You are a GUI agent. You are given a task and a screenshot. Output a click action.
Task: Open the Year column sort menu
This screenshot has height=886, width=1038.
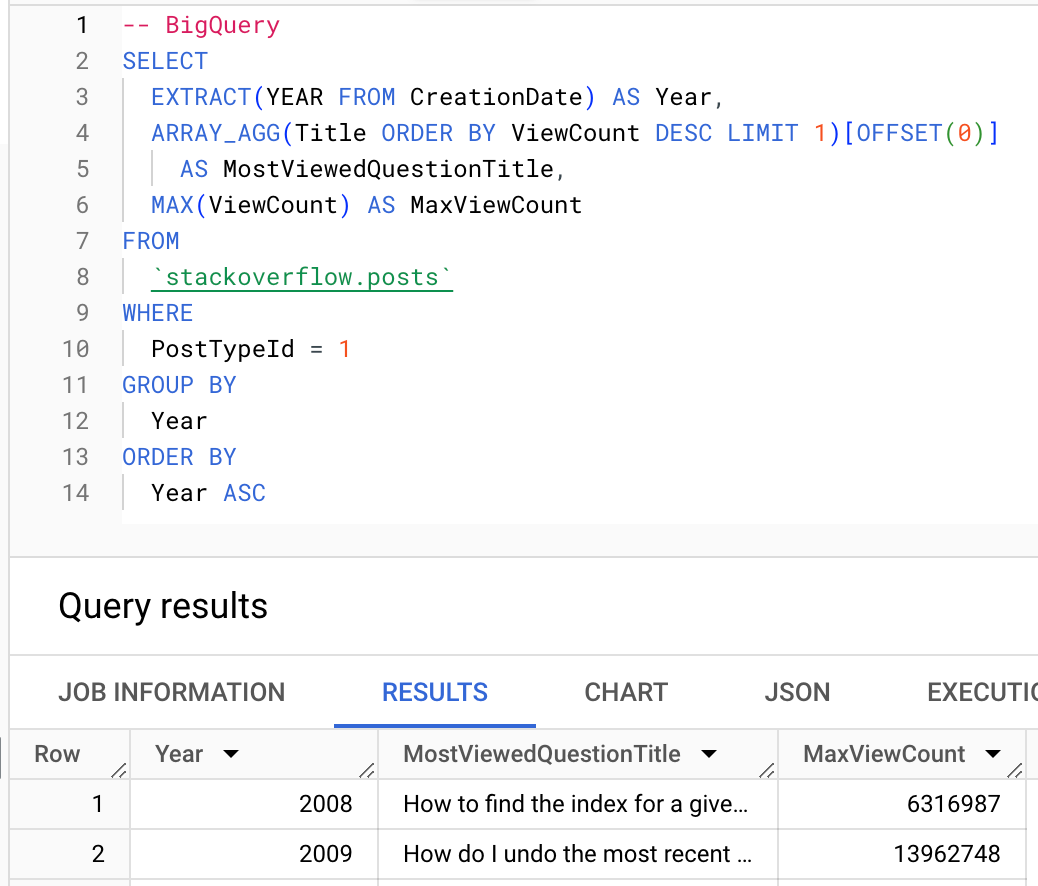[231, 755]
